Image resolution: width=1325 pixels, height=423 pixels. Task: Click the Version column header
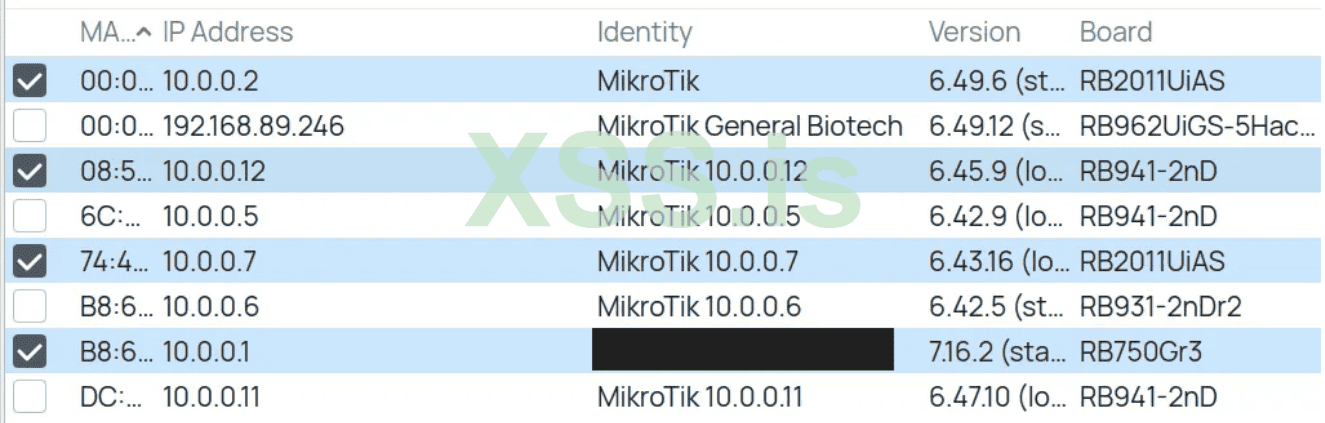[974, 32]
